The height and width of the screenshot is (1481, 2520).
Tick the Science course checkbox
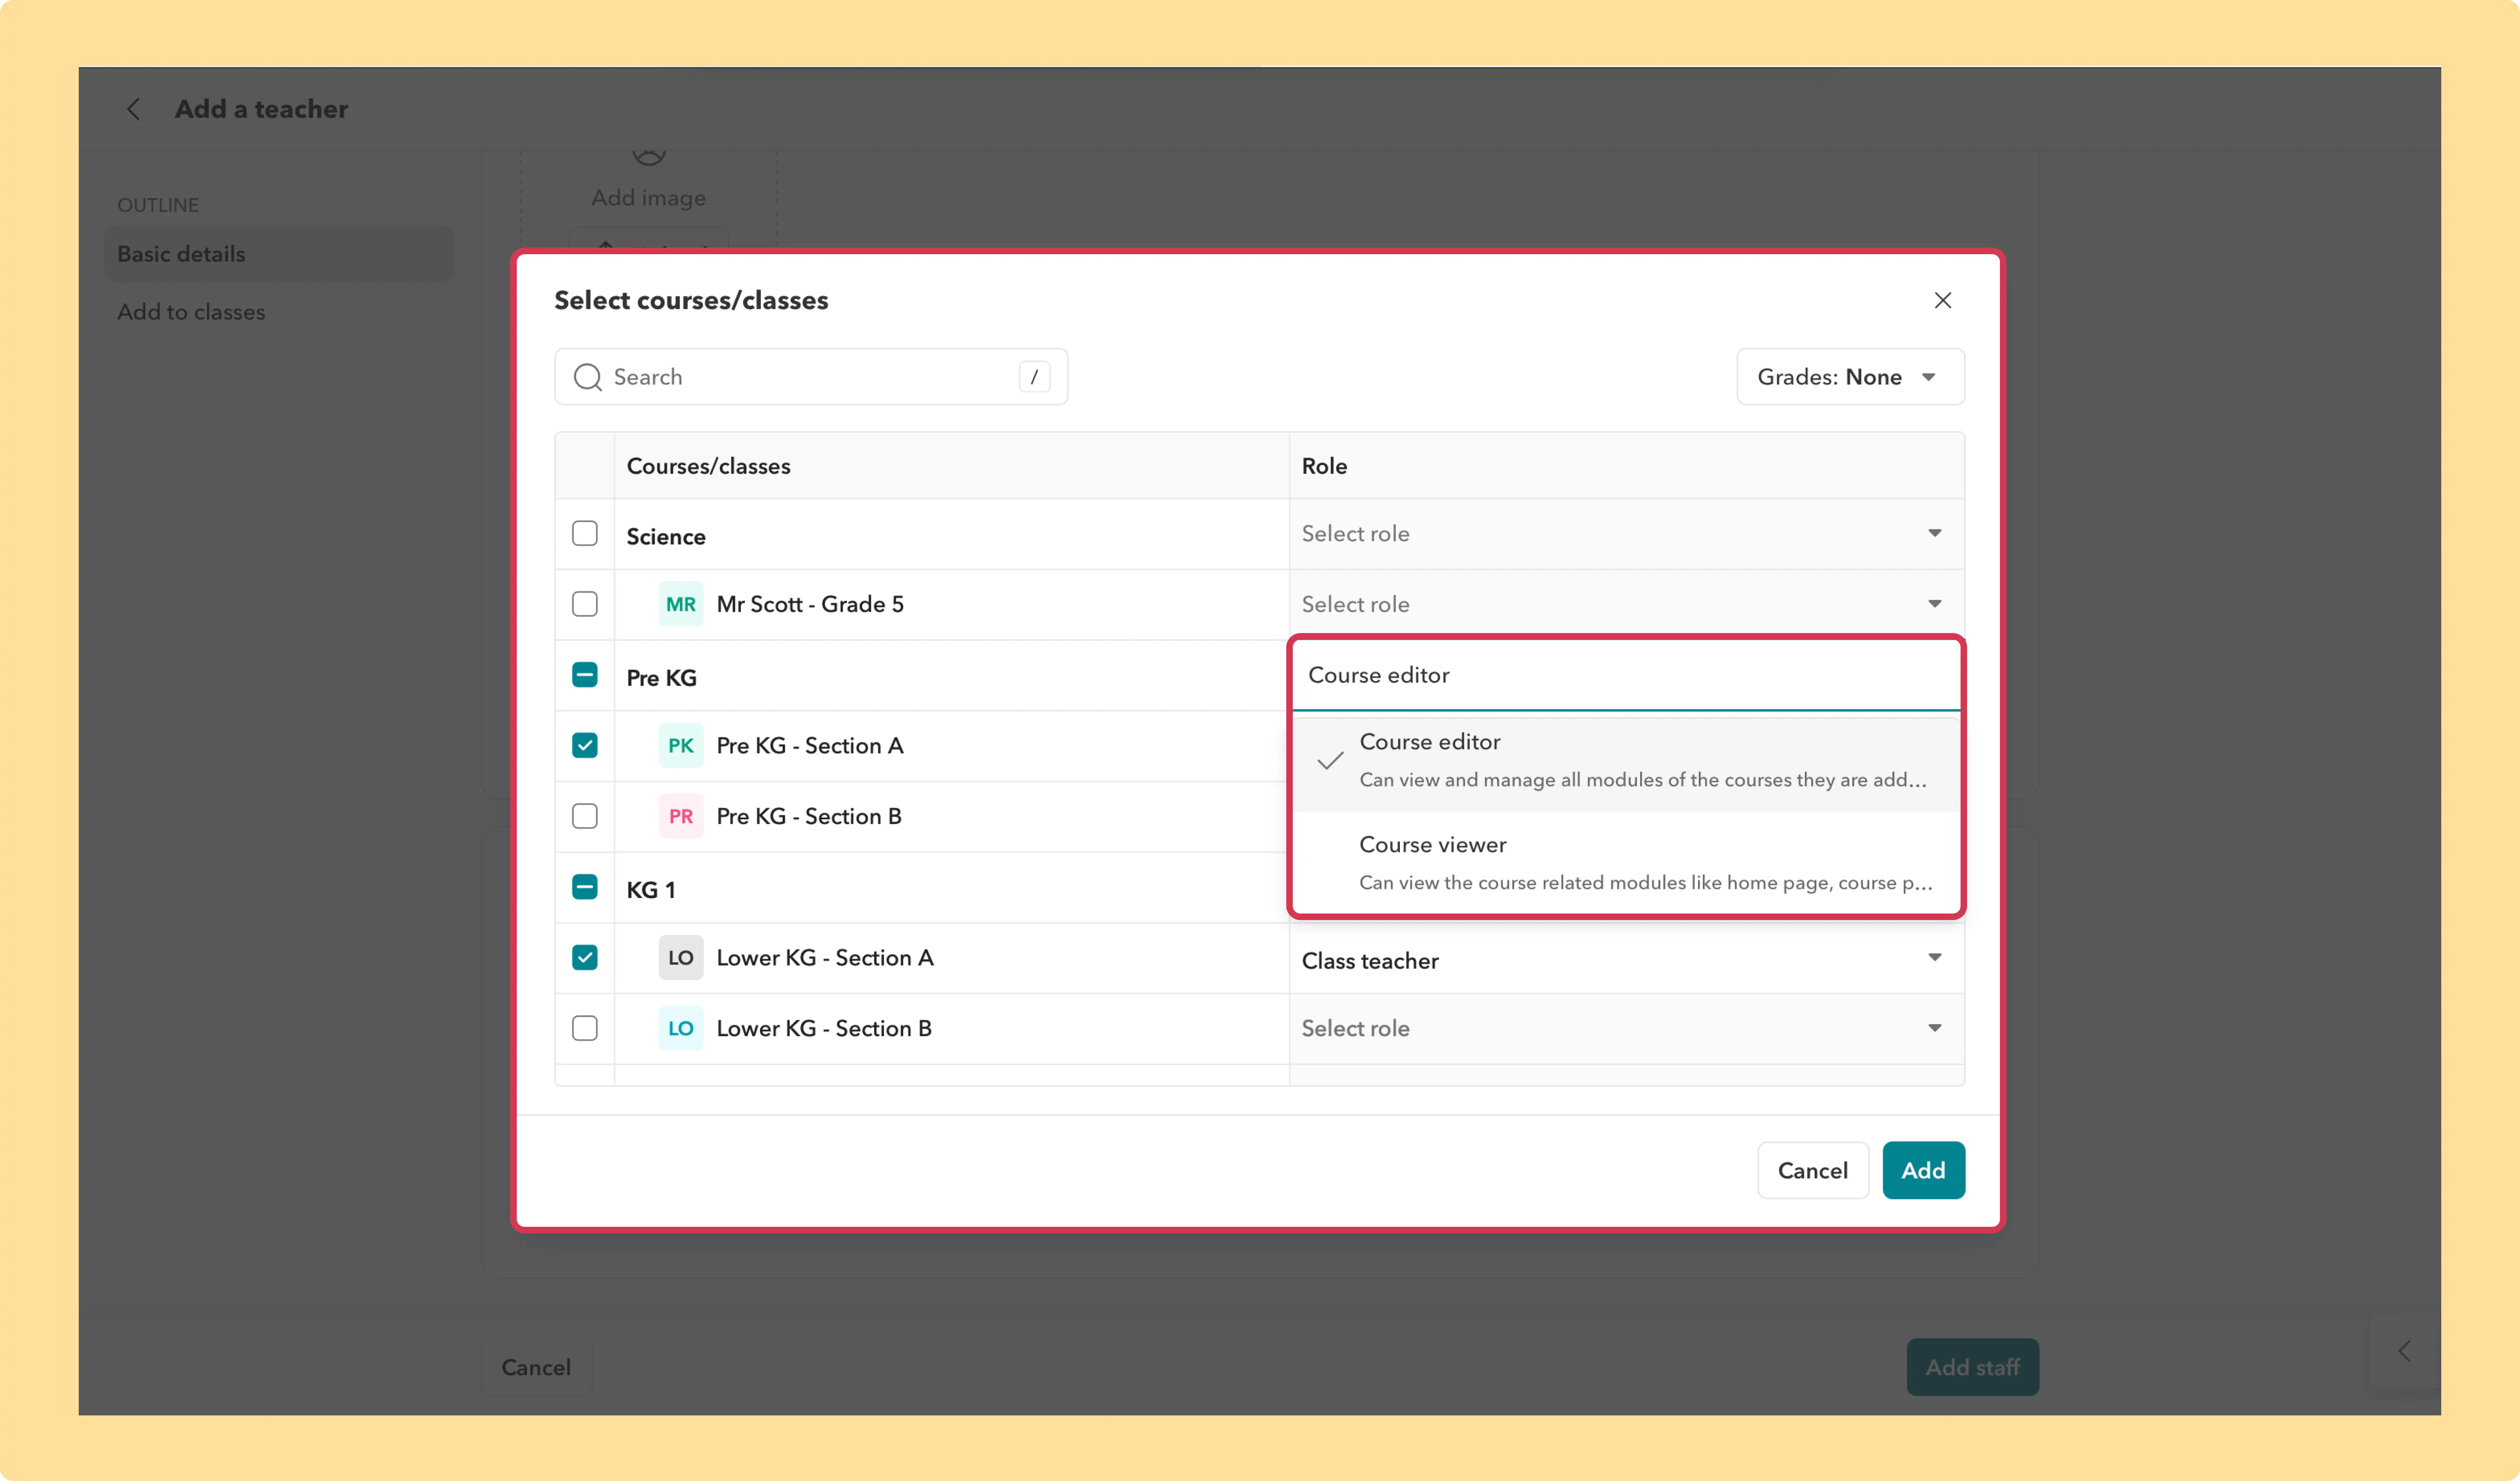(585, 533)
